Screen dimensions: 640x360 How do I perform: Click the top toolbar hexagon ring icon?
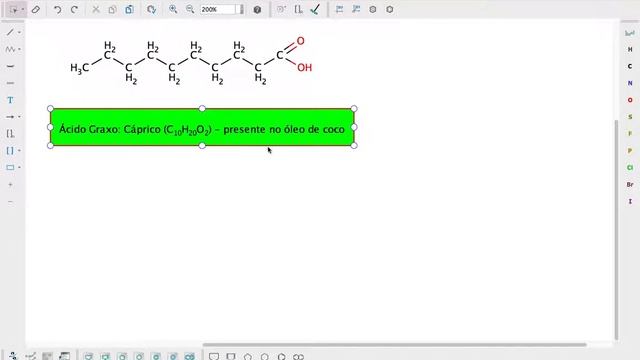pyautogui.click(x=390, y=9)
